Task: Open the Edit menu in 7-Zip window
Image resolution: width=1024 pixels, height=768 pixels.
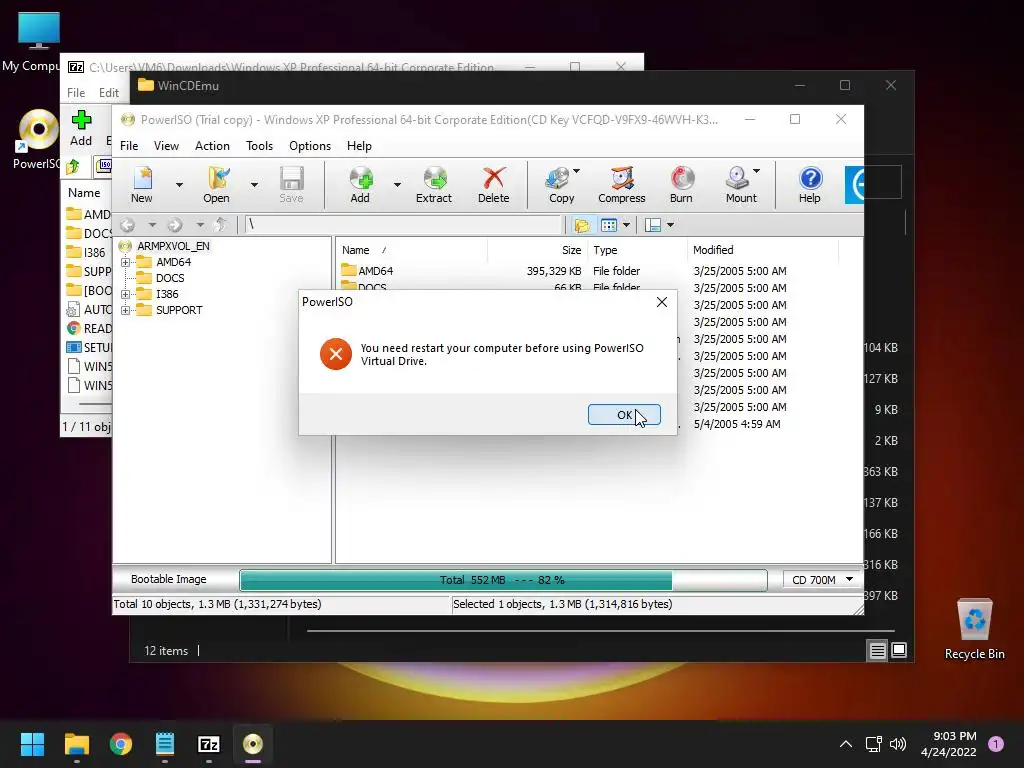Action: click(108, 93)
